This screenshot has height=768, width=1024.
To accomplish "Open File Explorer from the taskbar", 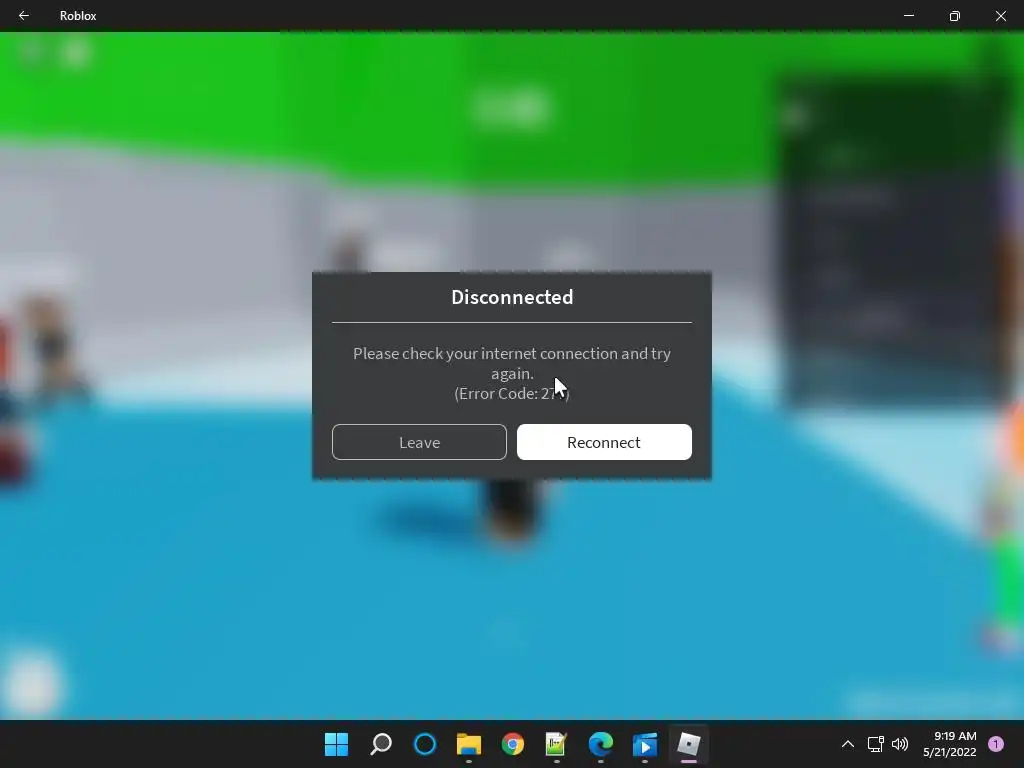I will tap(469, 744).
